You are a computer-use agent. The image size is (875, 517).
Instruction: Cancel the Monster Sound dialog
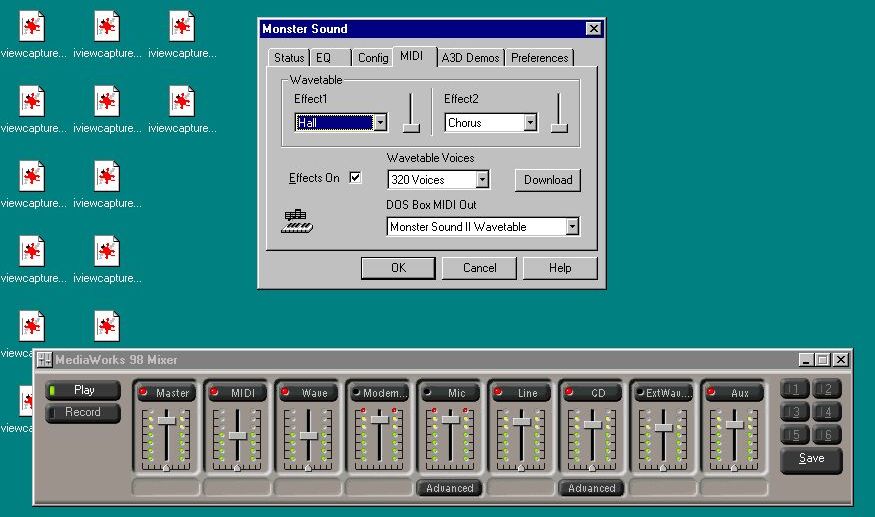[x=479, y=268]
